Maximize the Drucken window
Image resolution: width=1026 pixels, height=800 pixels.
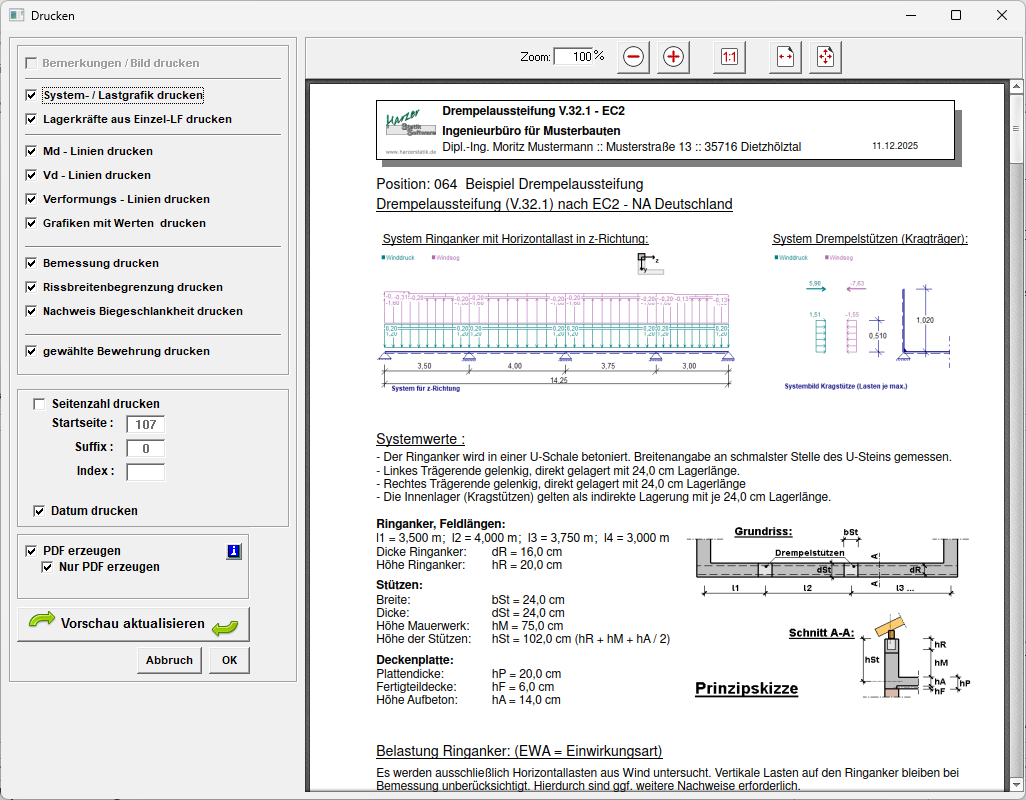[x=956, y=16]
